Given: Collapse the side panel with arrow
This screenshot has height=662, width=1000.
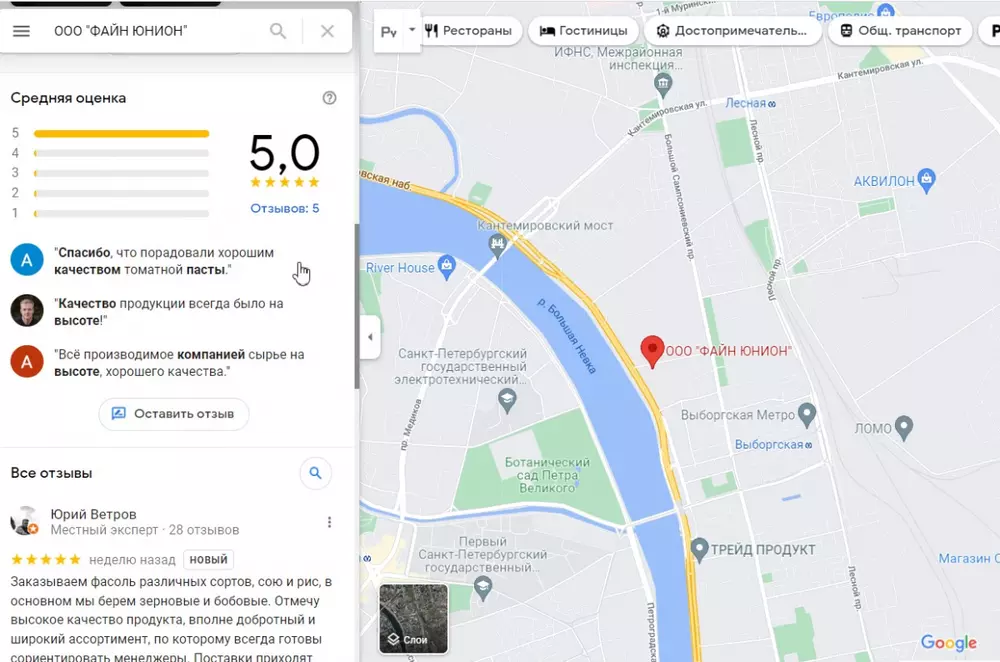Looking at the screenshot, I should pyautogui.click(x=370, y=337).
